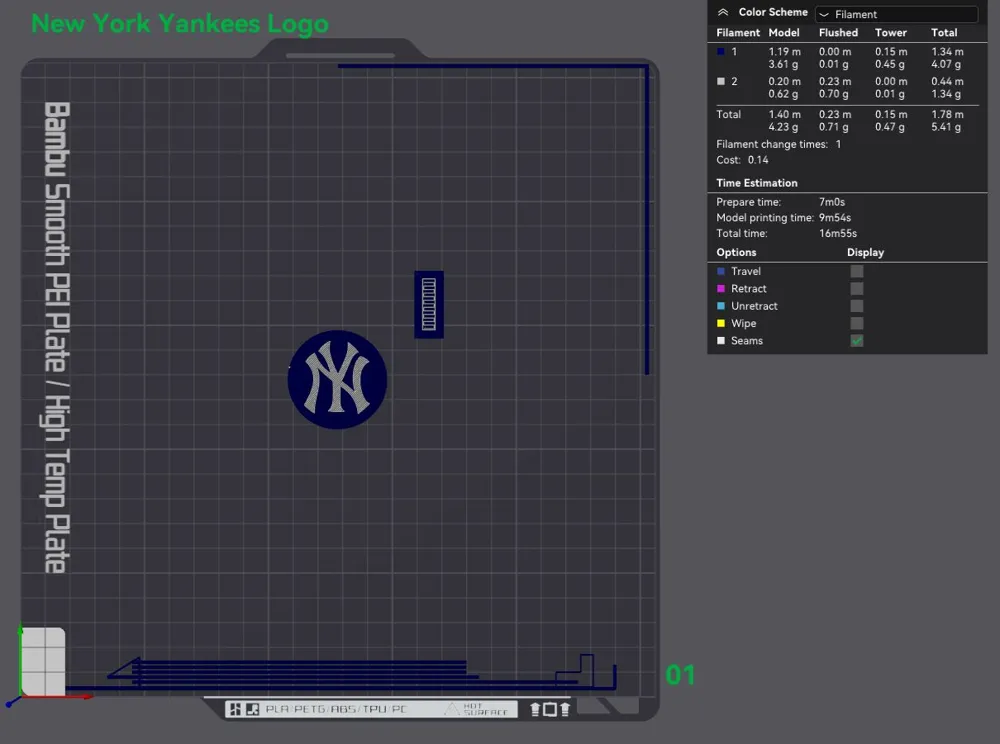Click the Options heading

(736, 252)
